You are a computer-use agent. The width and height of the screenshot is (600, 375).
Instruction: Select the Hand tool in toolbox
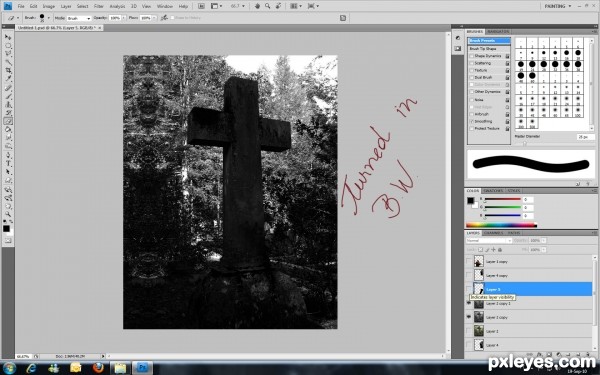8,205
